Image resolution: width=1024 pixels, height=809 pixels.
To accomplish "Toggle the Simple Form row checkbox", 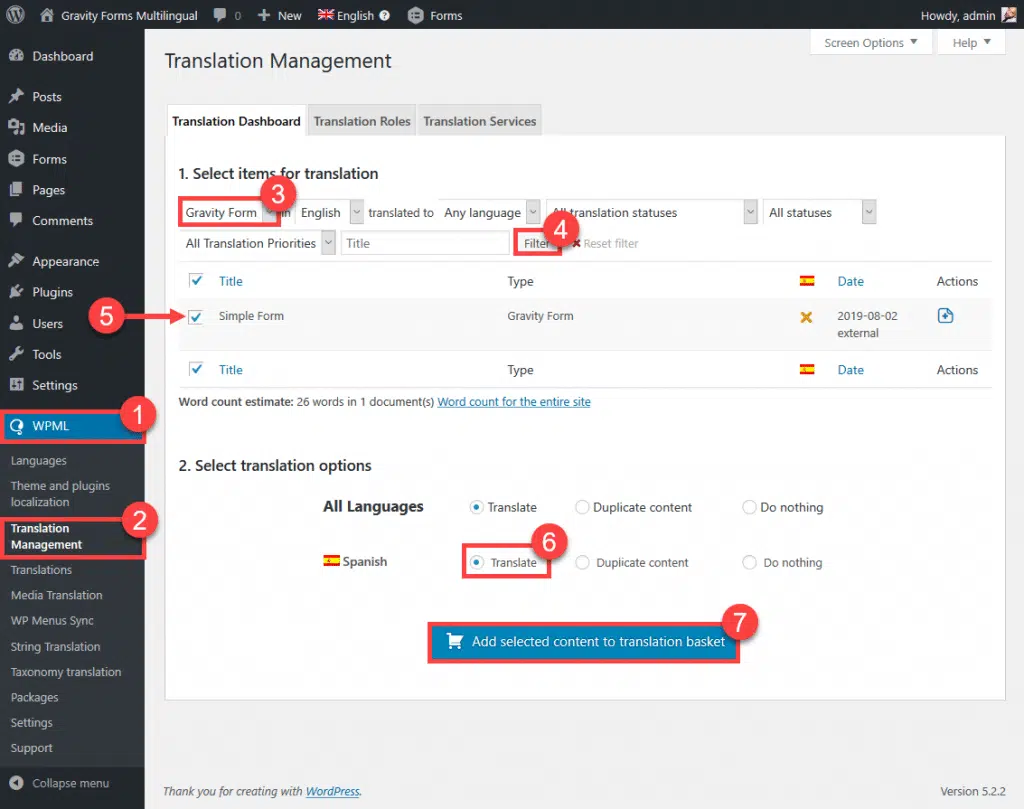I will (195, 317).
